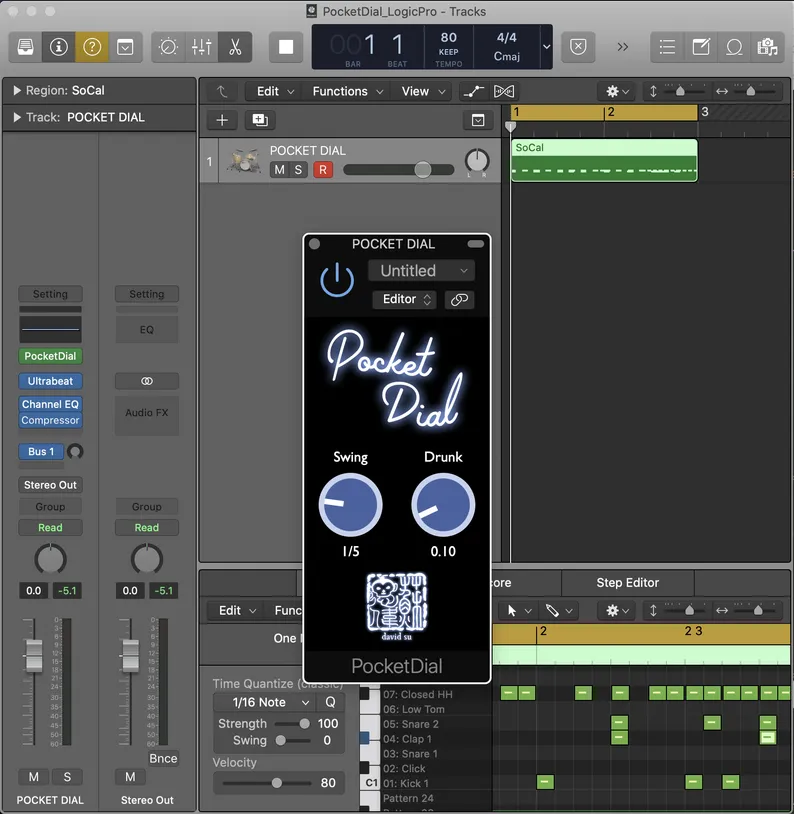The height and width of the screenshot is (814, 794).
Task: Select the SoCal region in Tracks
Action: [604, 160]
